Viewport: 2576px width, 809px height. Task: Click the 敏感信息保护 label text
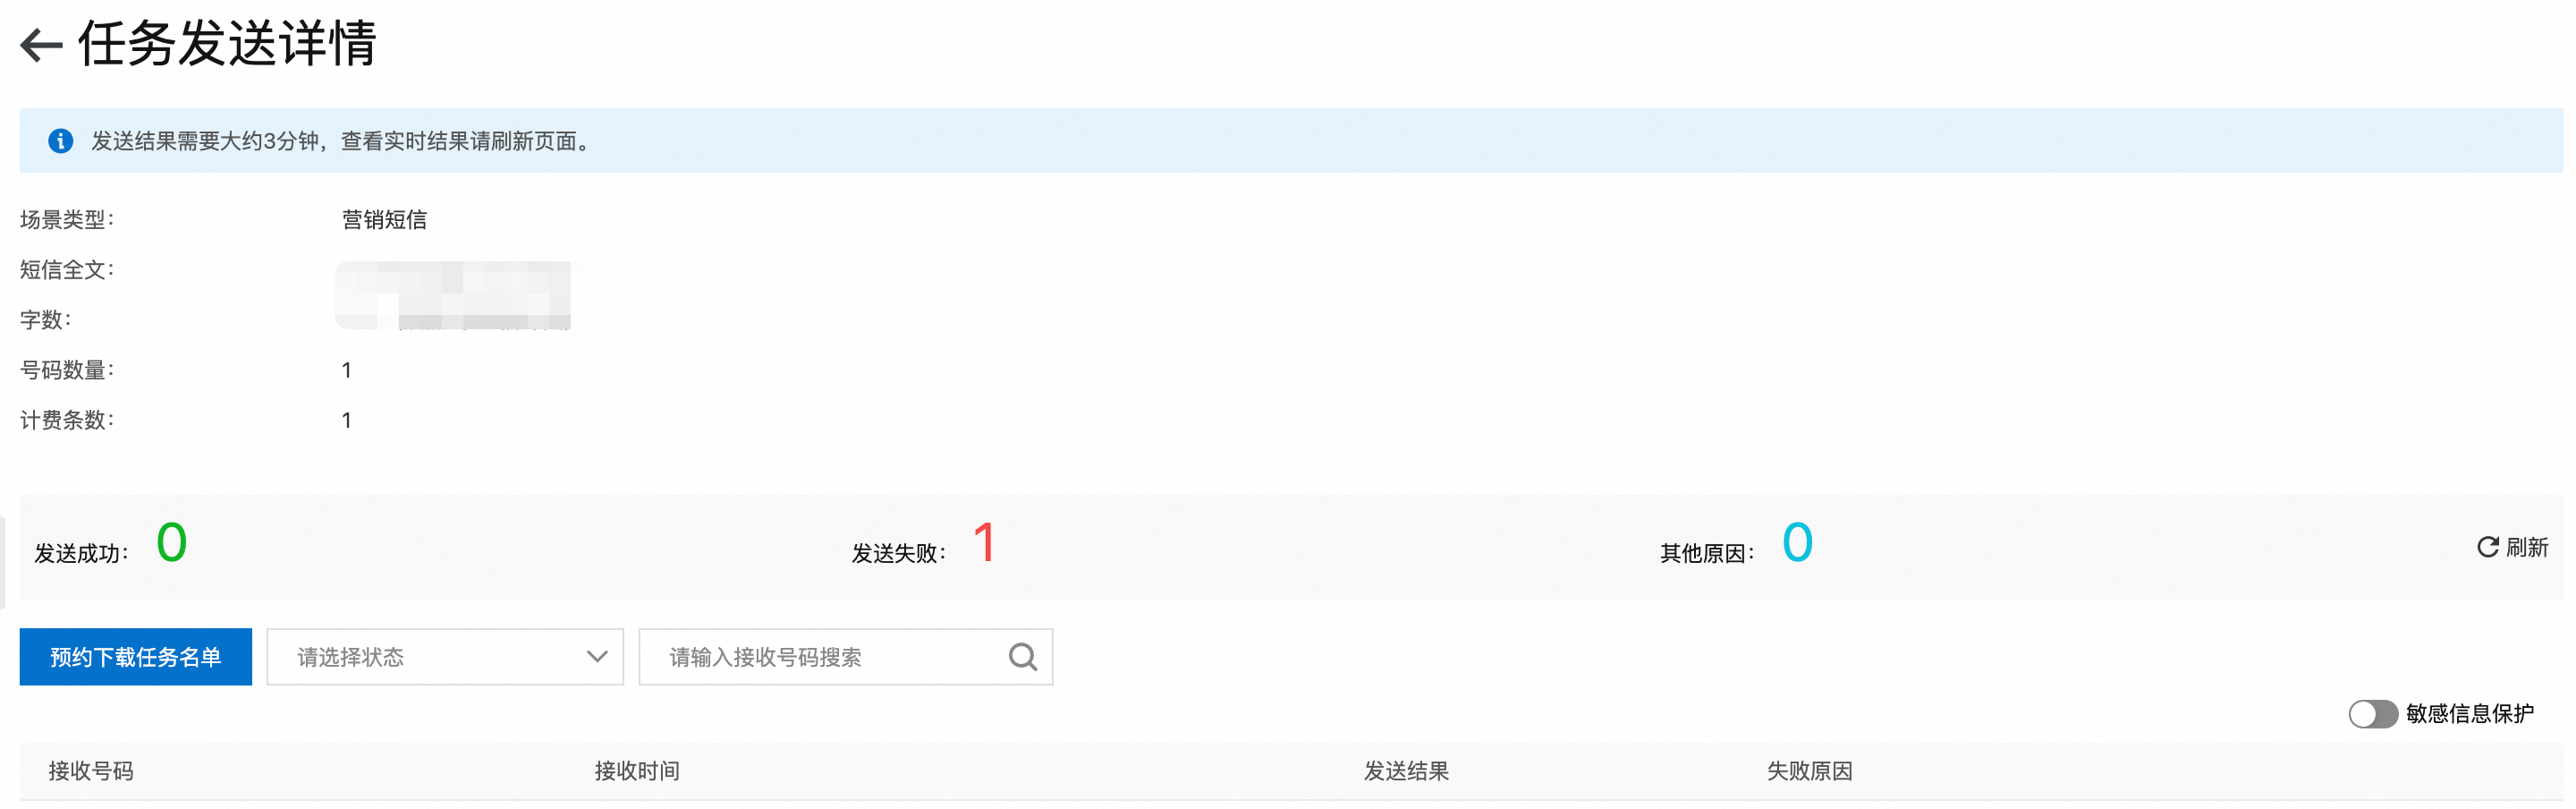[x=2470, y=713]
